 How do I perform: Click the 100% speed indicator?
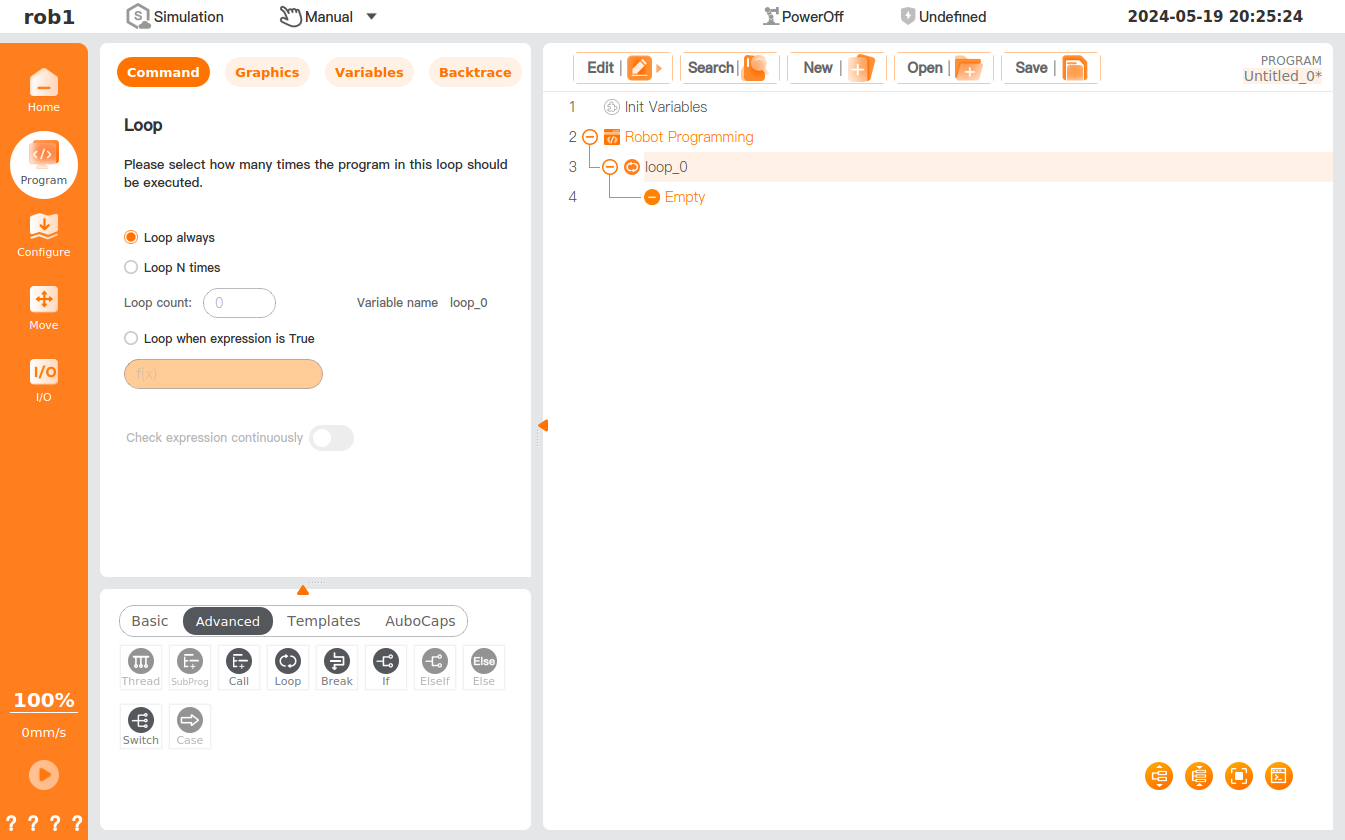click(x=44, y=700)
